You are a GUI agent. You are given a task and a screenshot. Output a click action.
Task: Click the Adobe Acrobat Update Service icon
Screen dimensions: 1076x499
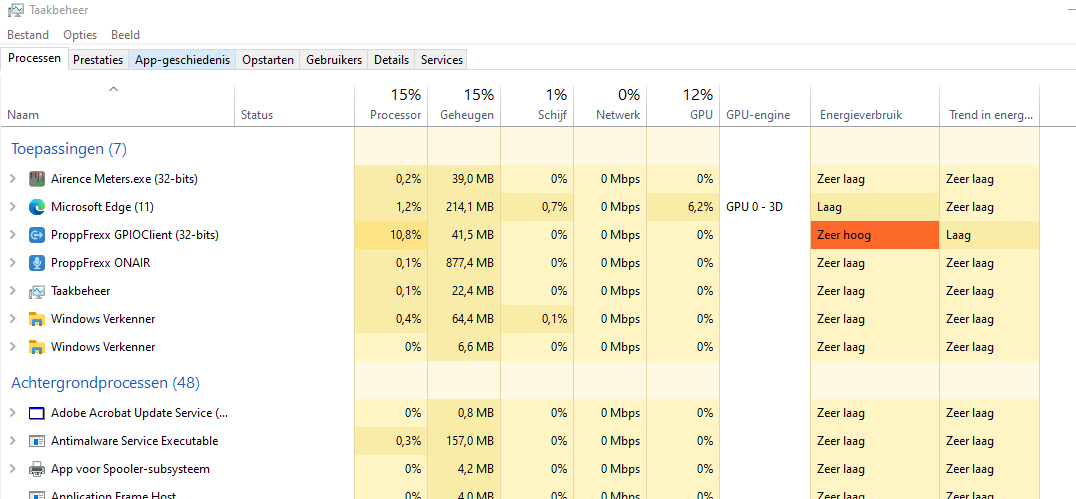click(x=37, y=413)
